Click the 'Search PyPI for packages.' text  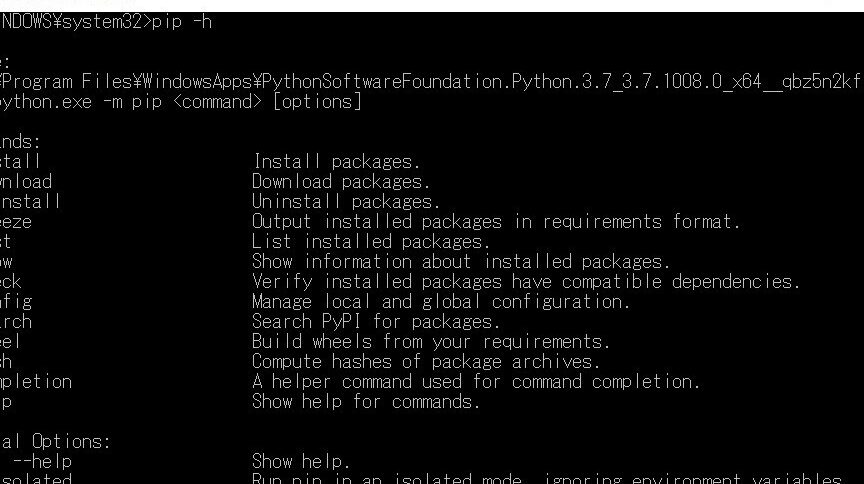[x=376, y=321]
